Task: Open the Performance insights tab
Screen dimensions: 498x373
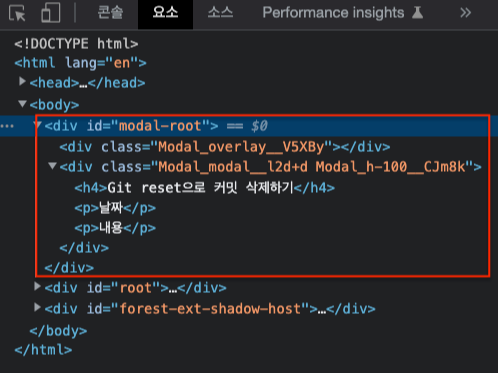Action: (x=343, y=13)
